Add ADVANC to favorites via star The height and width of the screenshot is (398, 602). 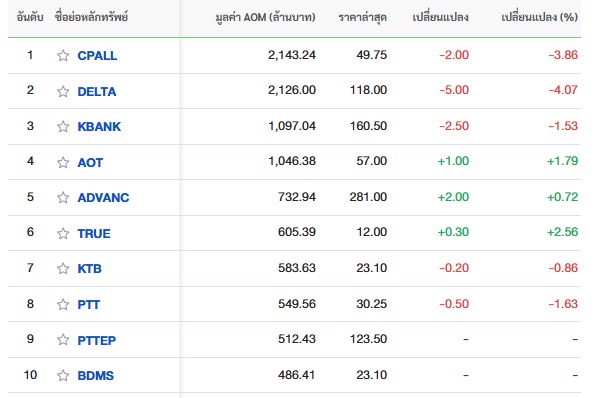(x=63, y=197)
